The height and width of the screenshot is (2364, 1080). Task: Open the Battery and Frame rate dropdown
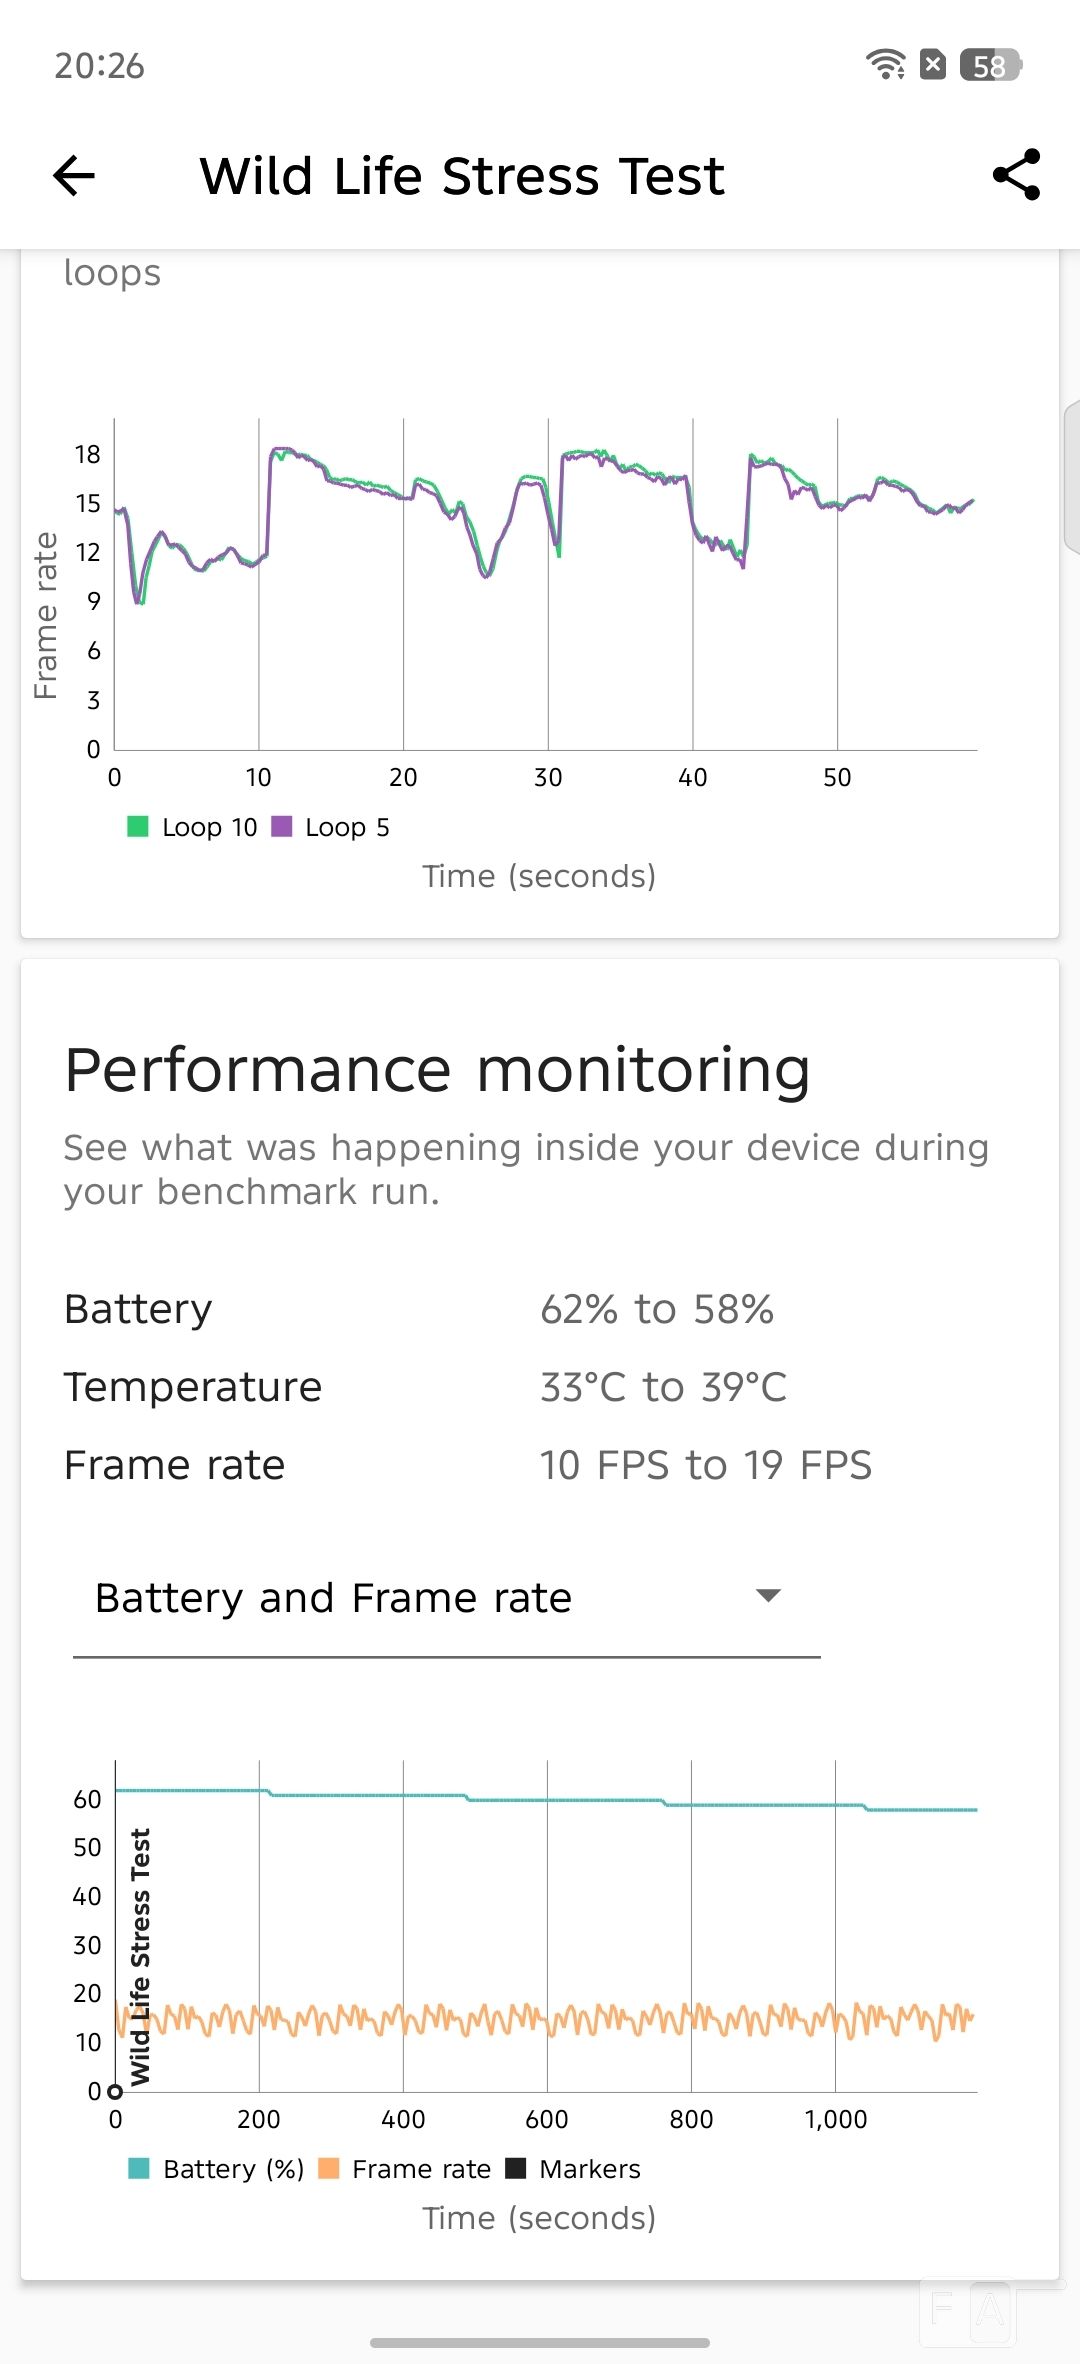[x=446, y=1598]
